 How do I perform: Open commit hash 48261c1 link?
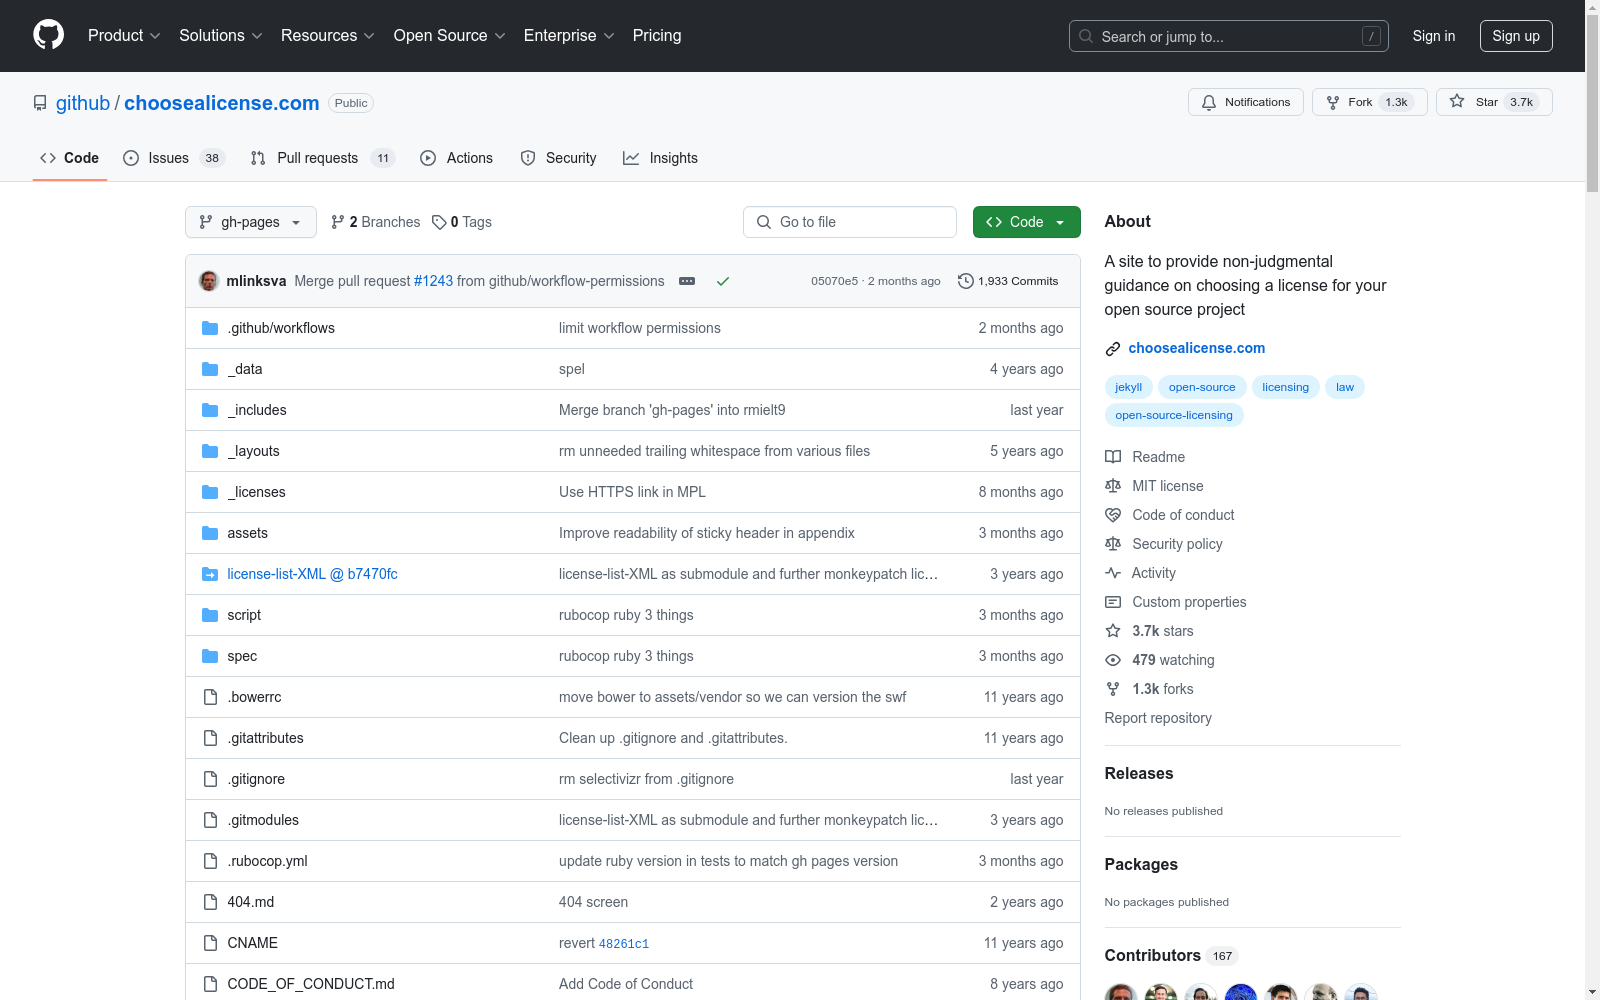[x=624, y=944]
